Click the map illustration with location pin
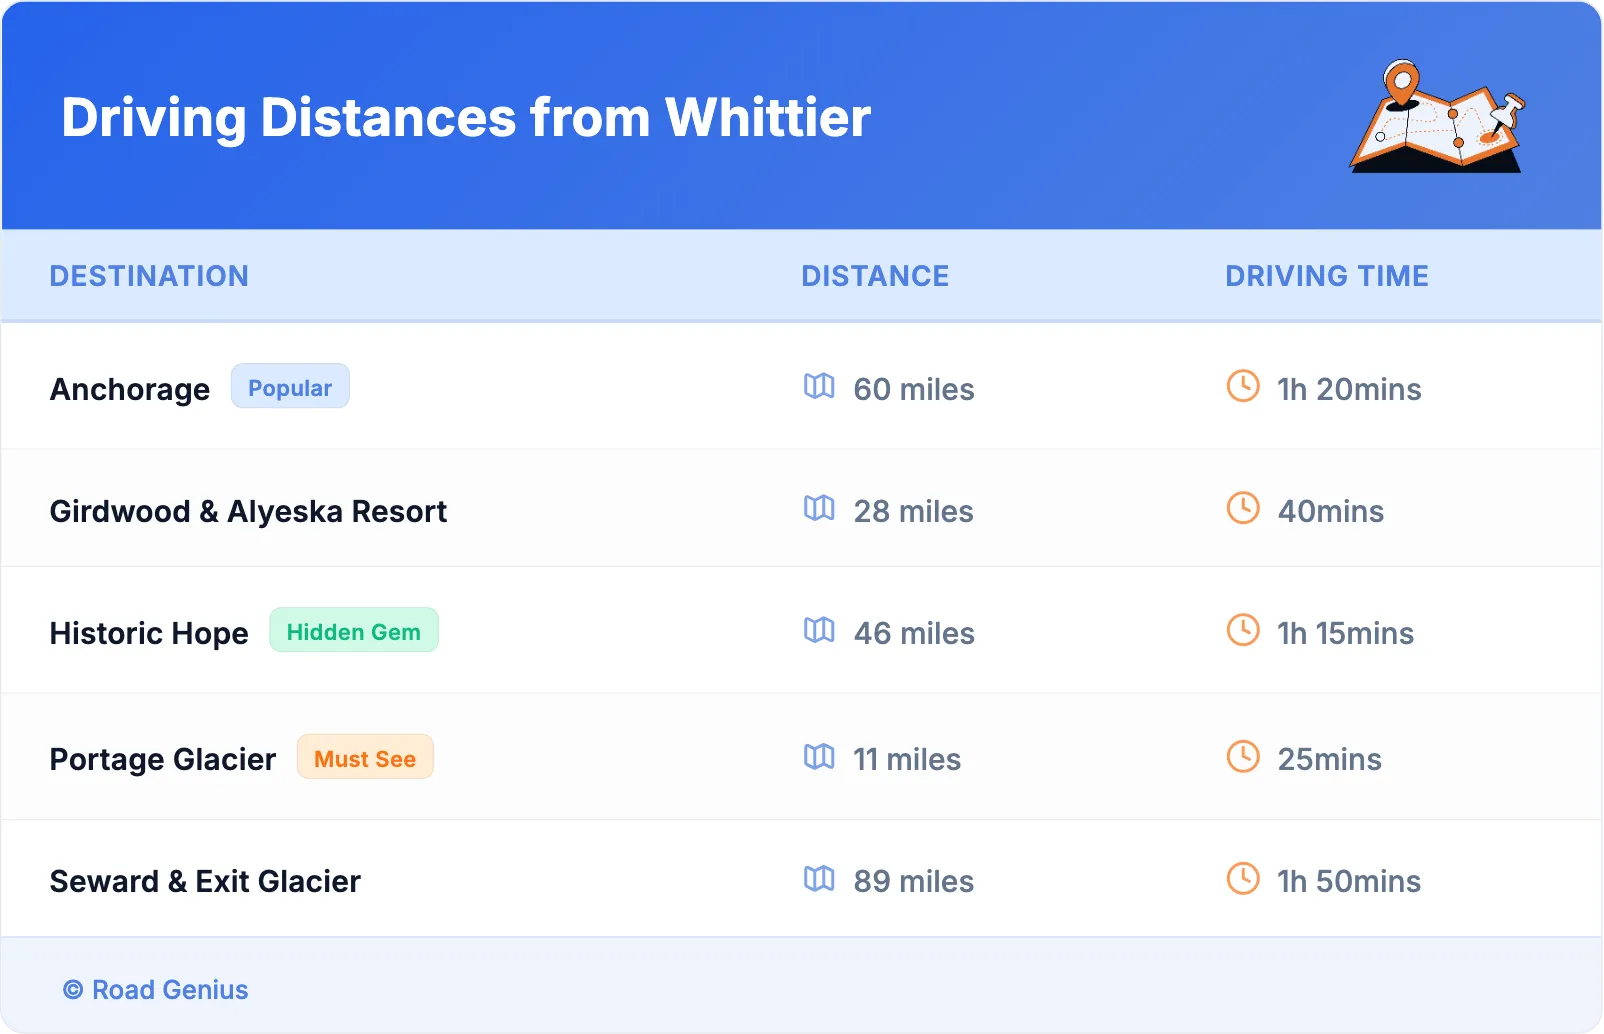Image resolution: width=1604 pixels, height=1034 pixels. [x=1437, y=116]
